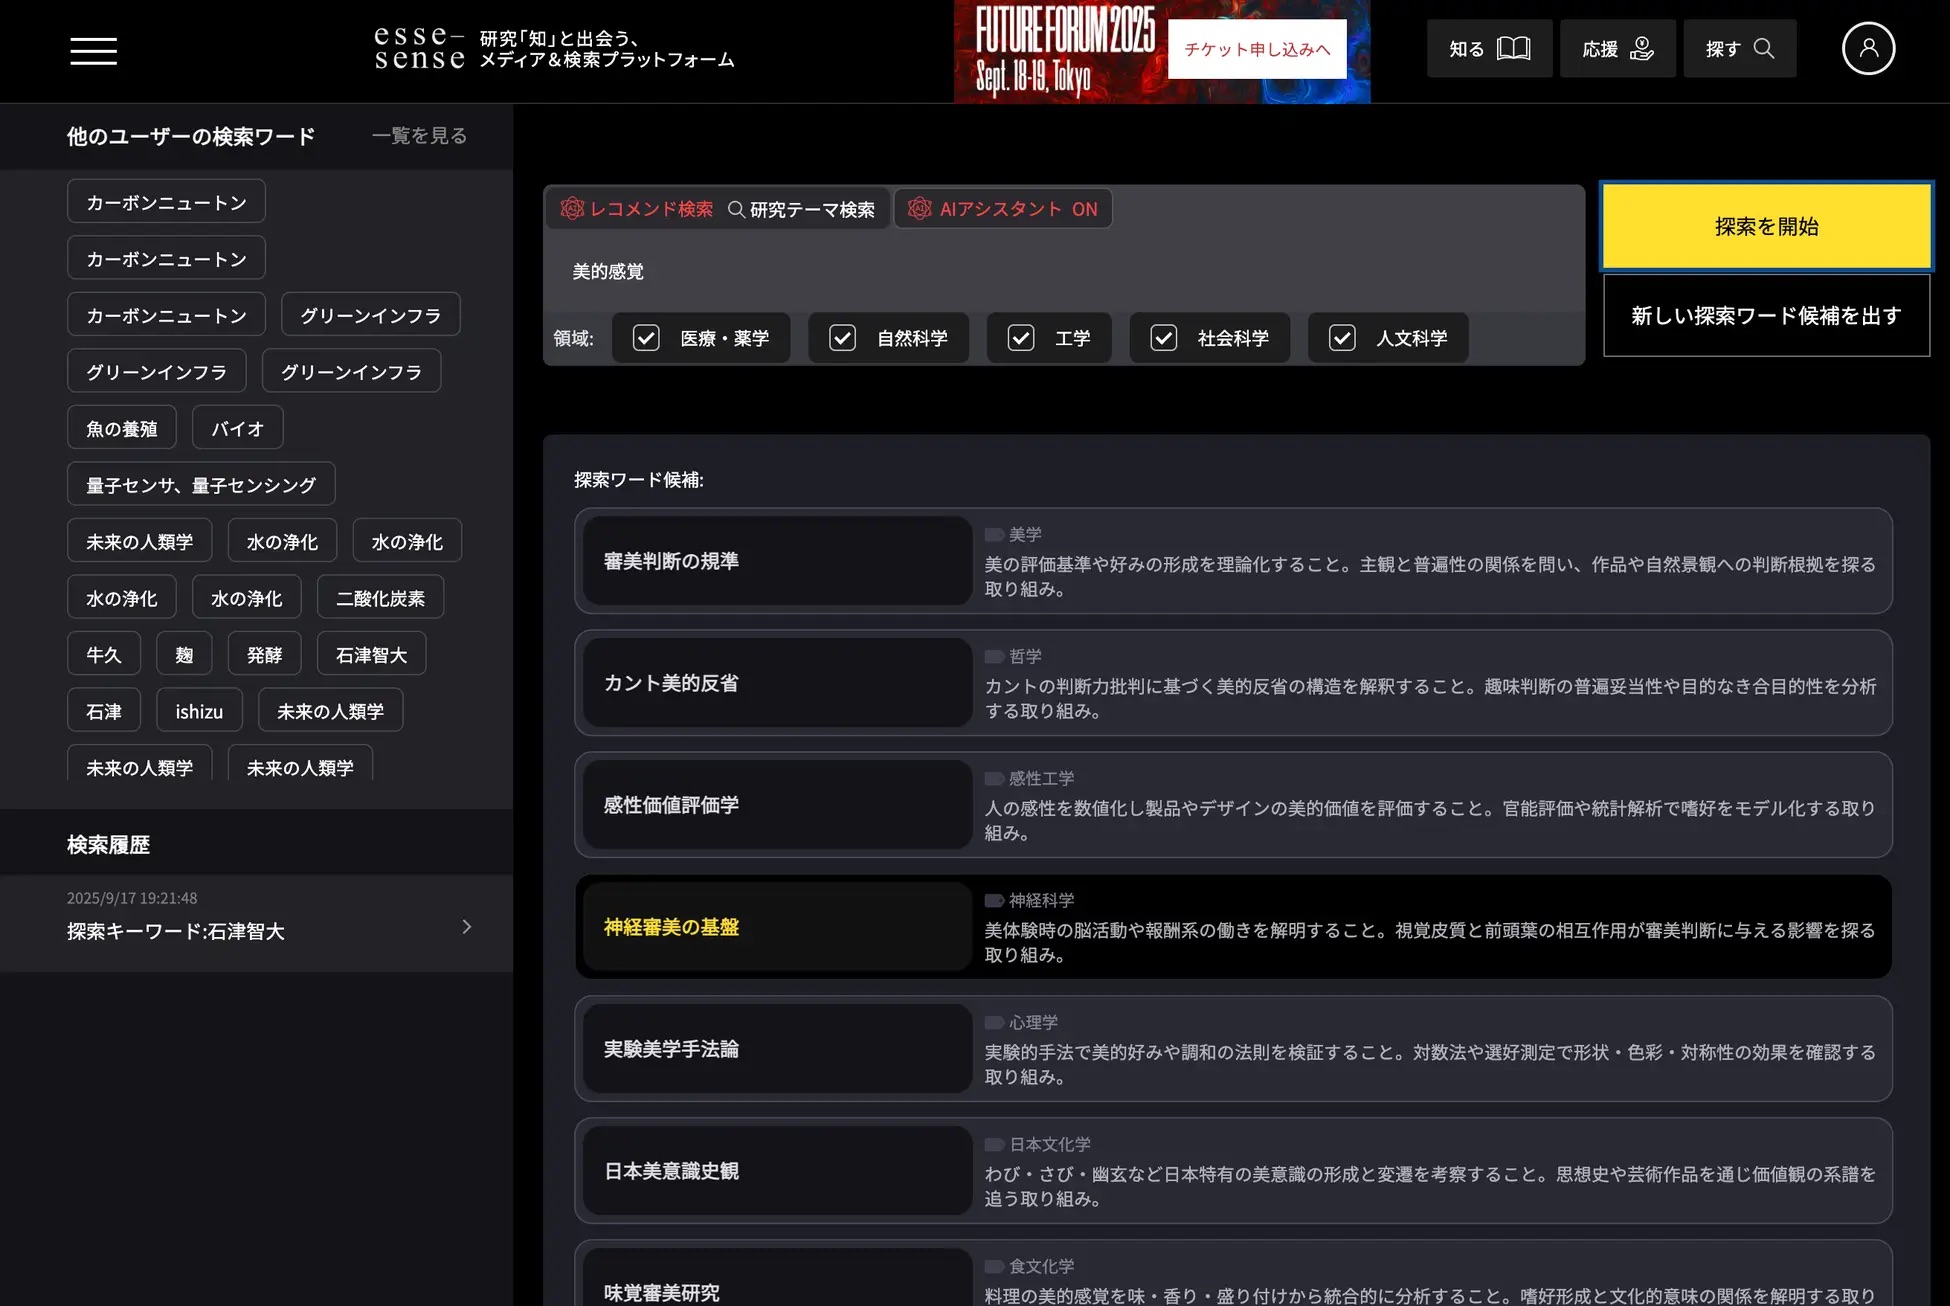Click the esse-sense logo

pos(419,48)
